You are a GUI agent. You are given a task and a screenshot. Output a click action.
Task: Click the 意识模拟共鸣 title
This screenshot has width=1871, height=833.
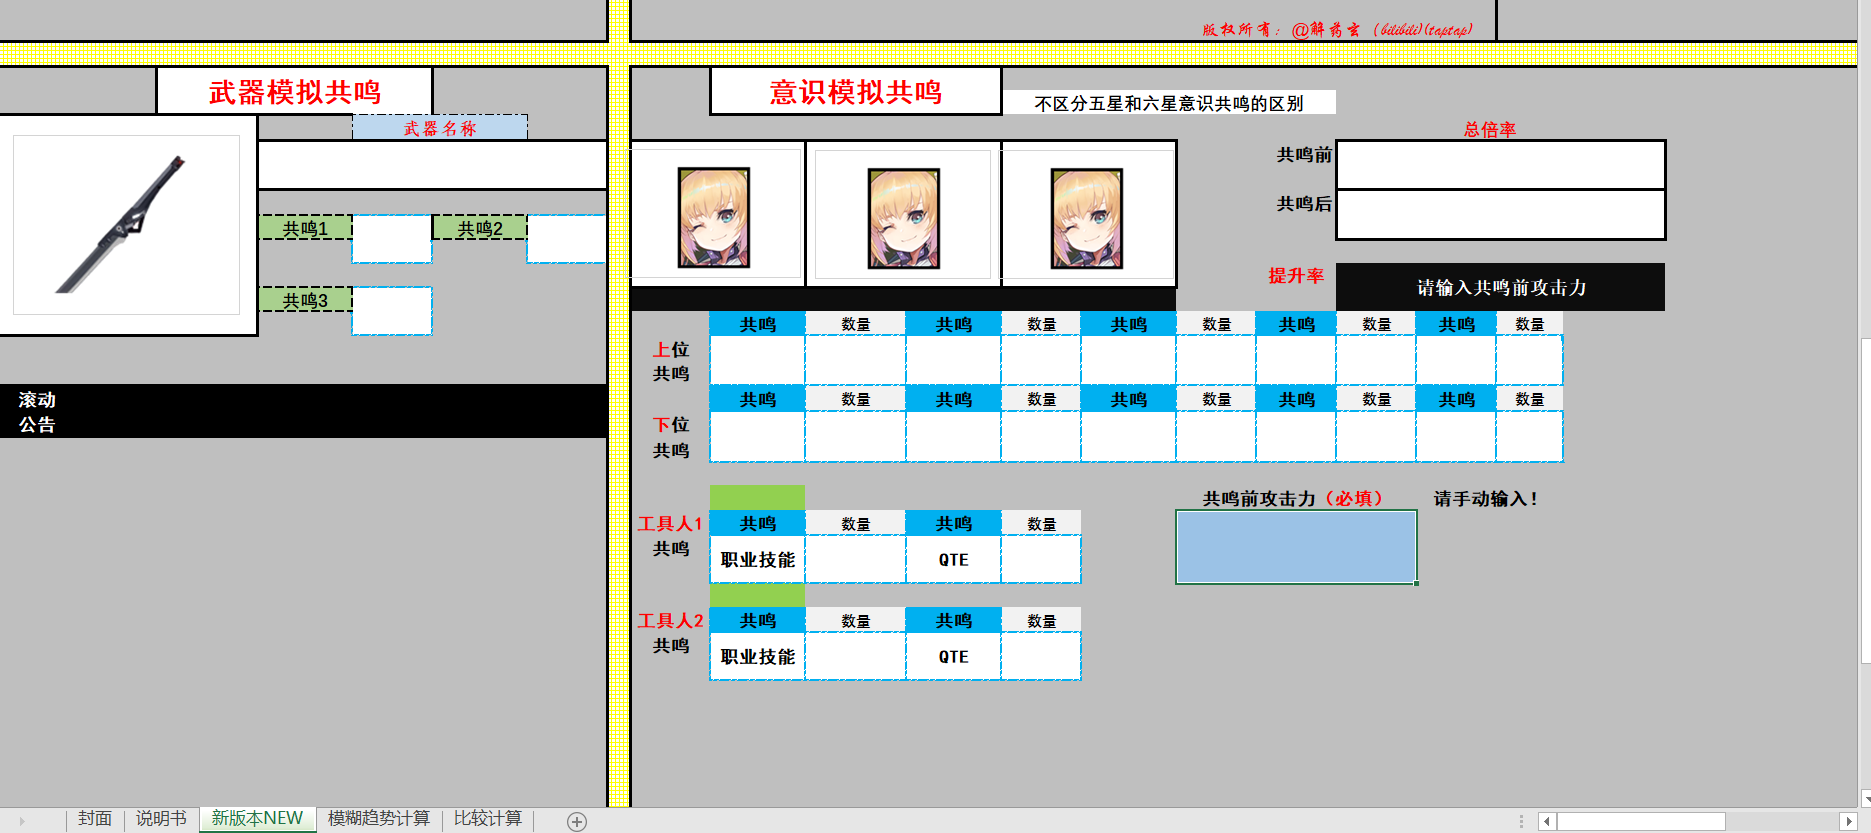[x=856, y=92]
